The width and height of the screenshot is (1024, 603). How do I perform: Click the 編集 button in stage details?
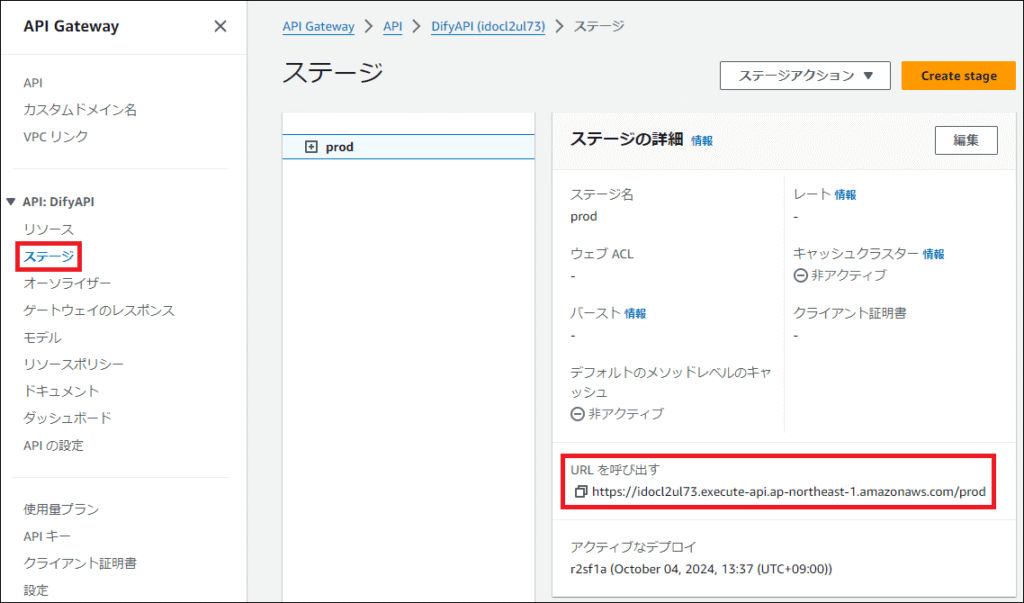coord(965,141)
